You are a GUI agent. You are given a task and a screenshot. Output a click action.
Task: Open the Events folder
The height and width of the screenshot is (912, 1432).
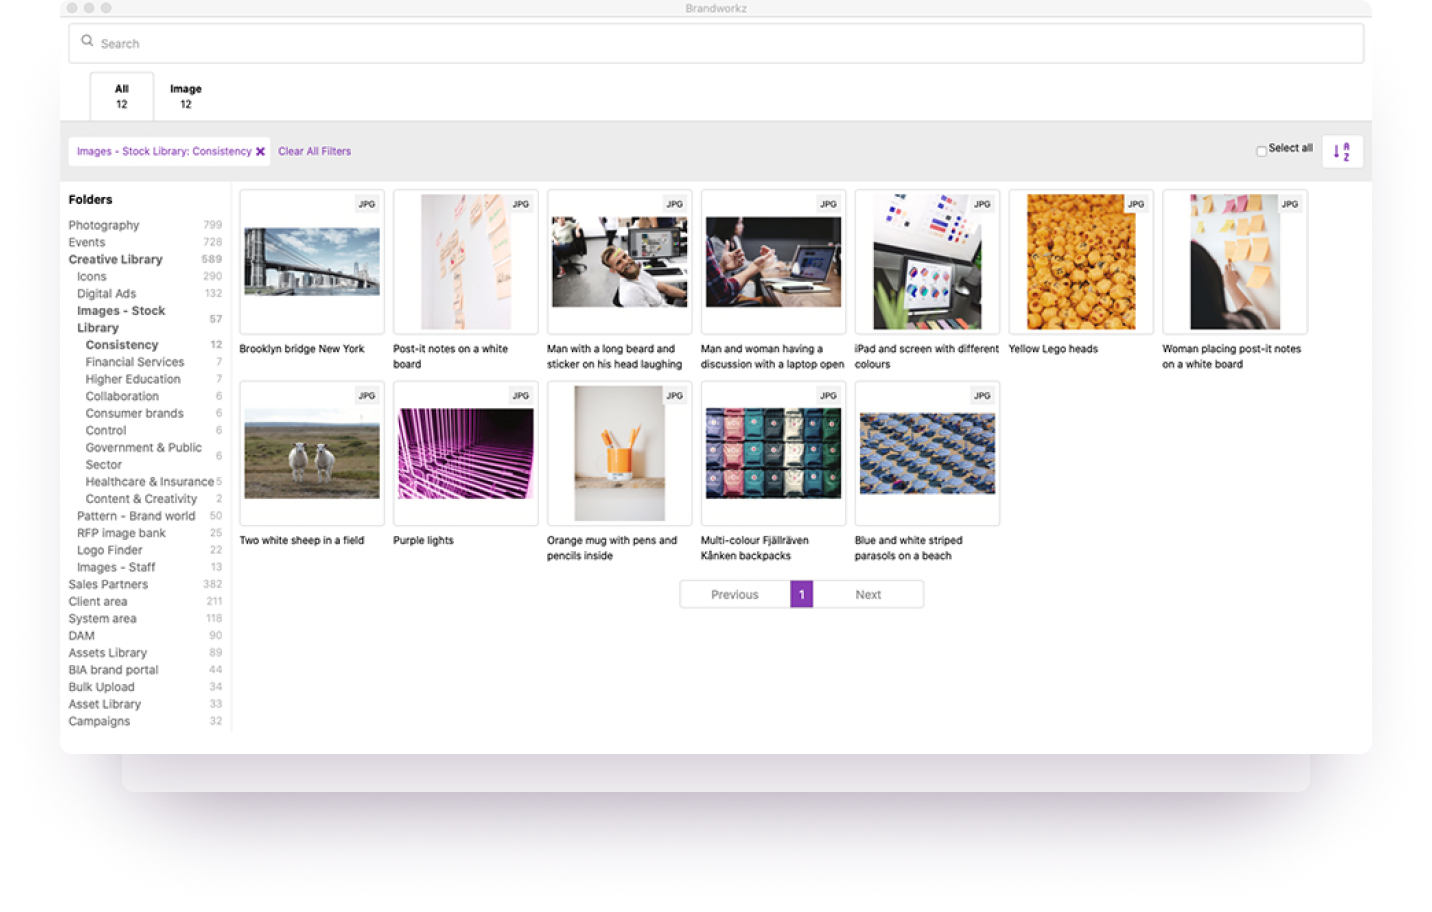click(x=87, y=242)
